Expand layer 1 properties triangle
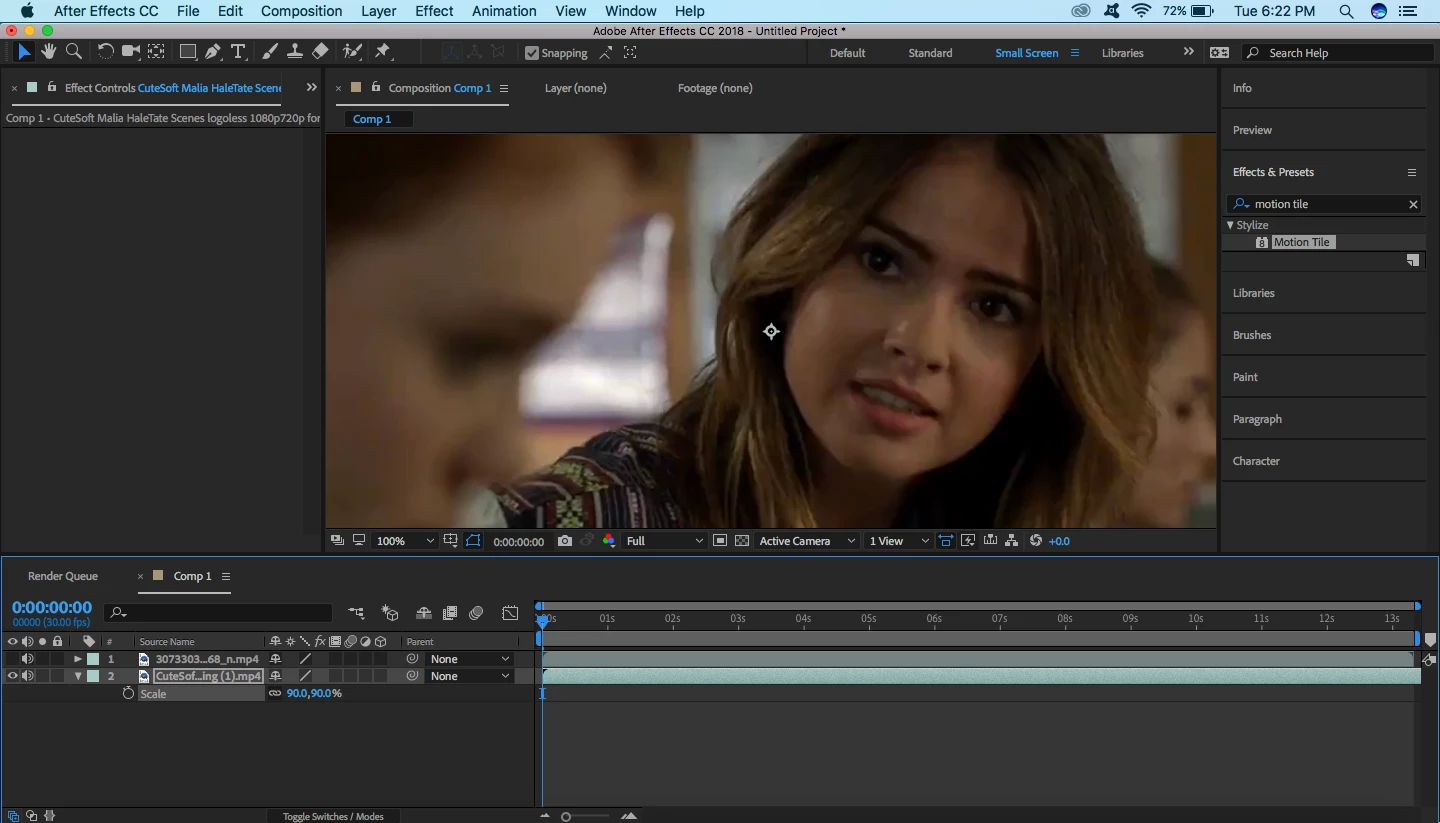1440x823 pixels. click(x=78, y=659)
